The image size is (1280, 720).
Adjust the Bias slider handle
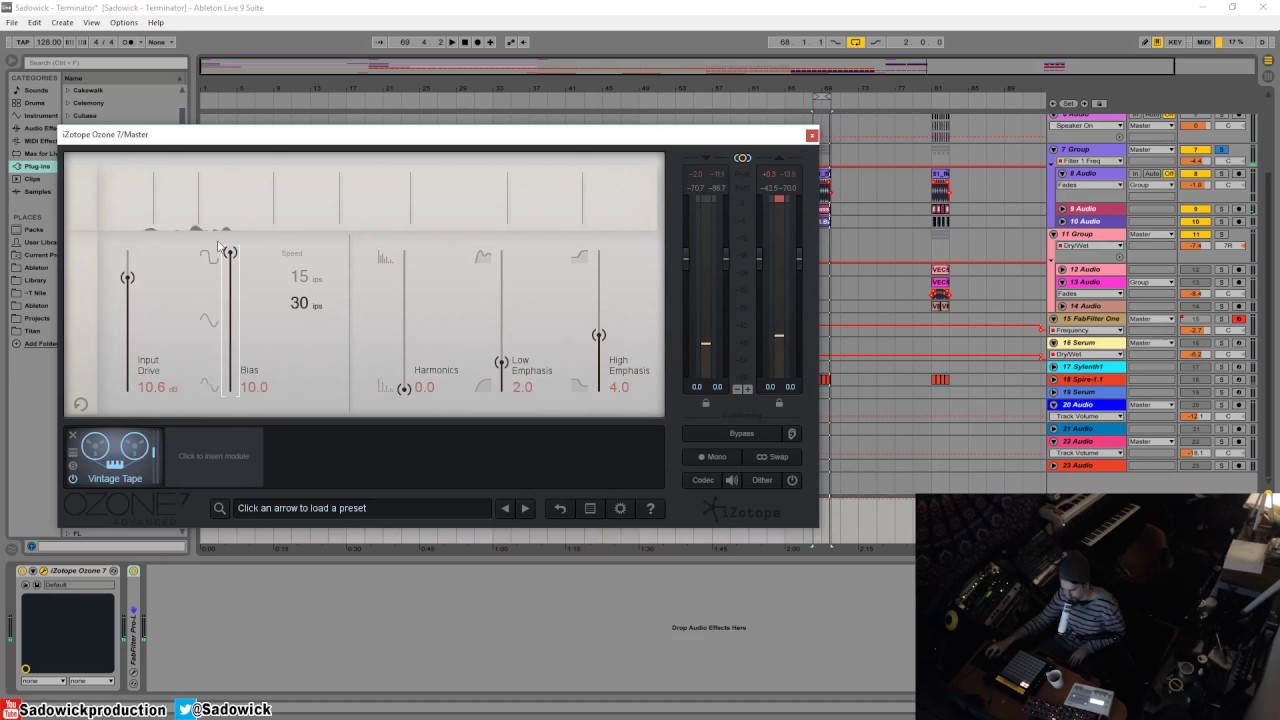pyautogui.click(x=231, y=253)
